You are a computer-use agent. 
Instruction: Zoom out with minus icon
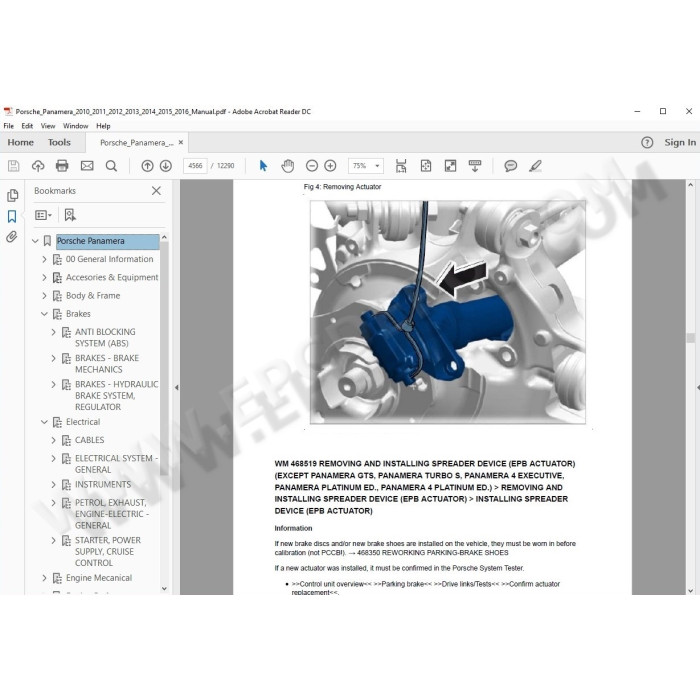pos(312,166)
